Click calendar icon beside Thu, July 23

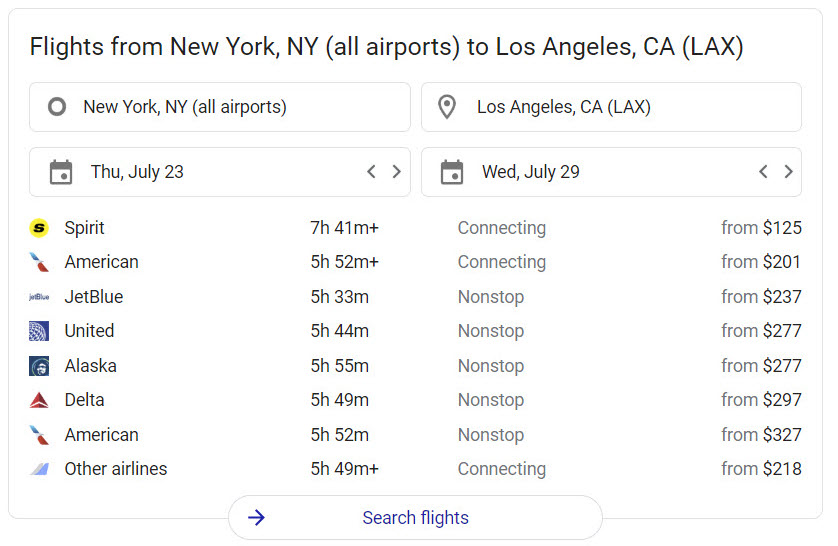pos(61,172)
